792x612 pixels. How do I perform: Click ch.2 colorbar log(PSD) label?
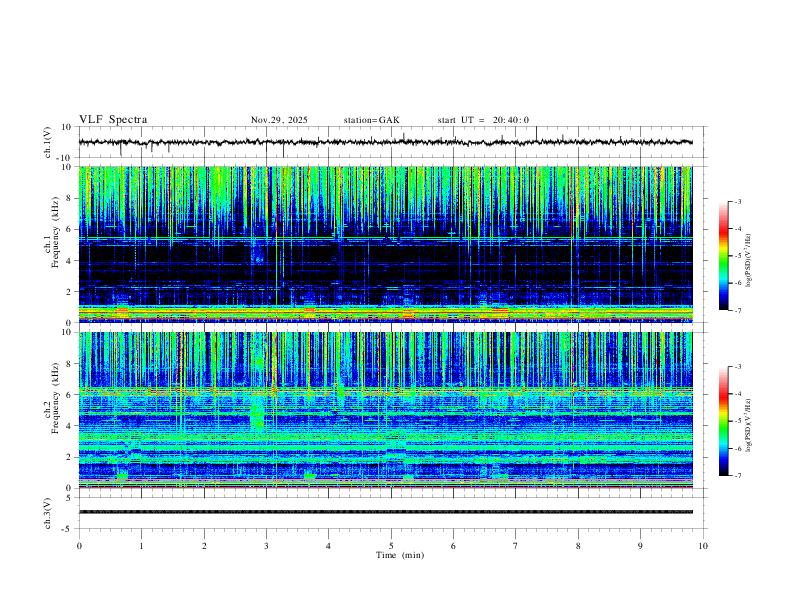tap(748, 425)
